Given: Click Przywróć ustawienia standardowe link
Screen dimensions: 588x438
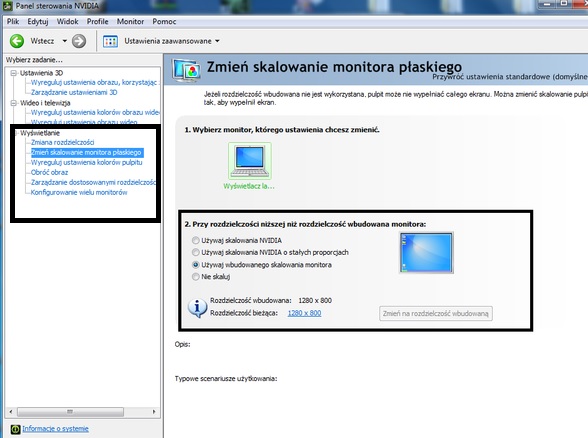Looking at the screenshot, I should point(510,77).
